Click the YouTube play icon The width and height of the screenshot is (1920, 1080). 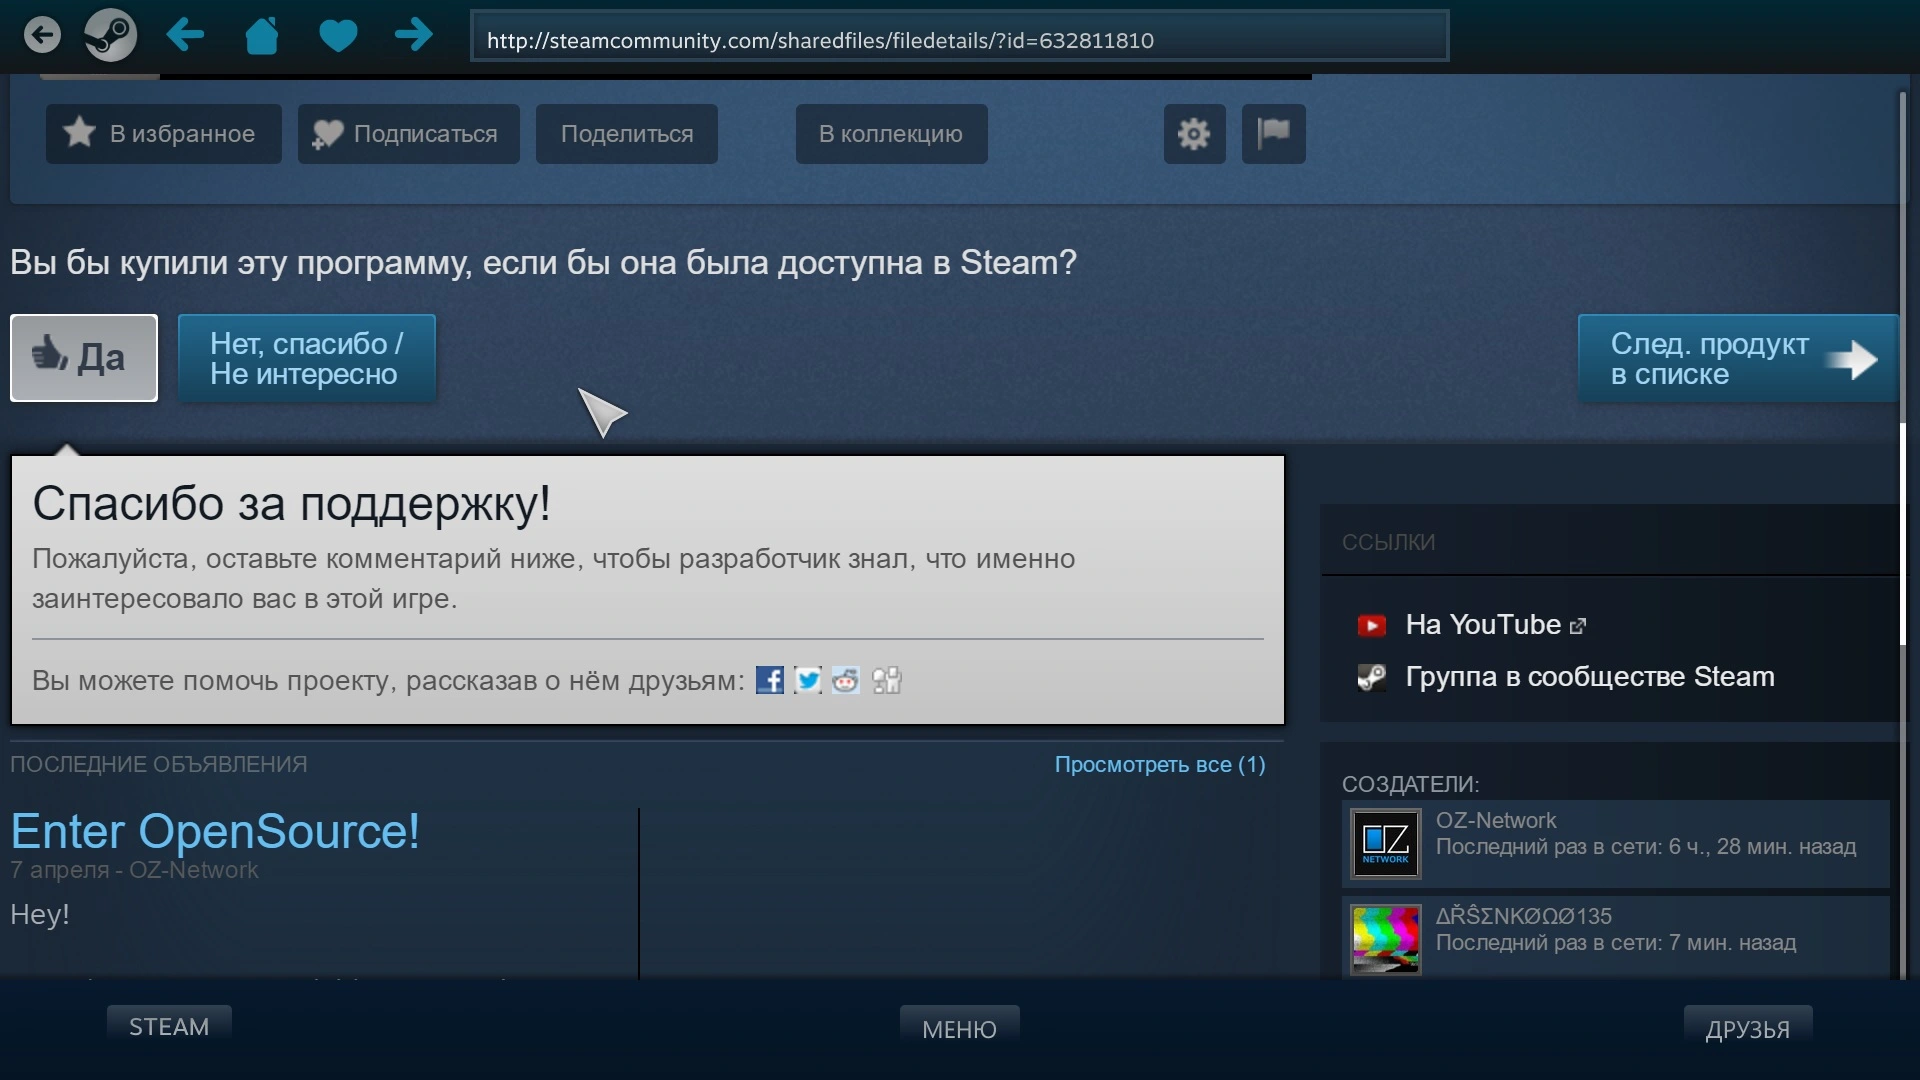[1372, 625]
